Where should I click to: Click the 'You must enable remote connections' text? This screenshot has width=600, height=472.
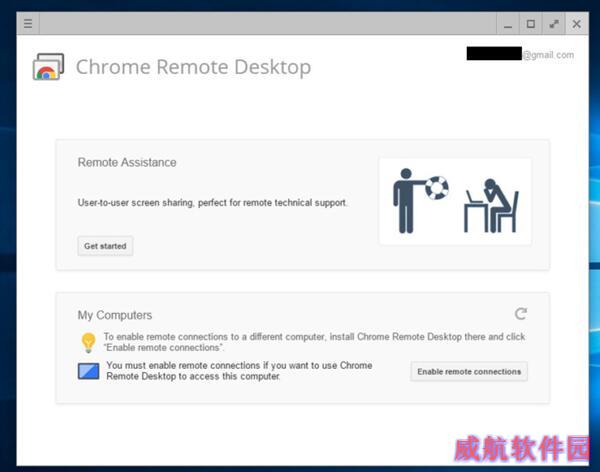[239, 371]
